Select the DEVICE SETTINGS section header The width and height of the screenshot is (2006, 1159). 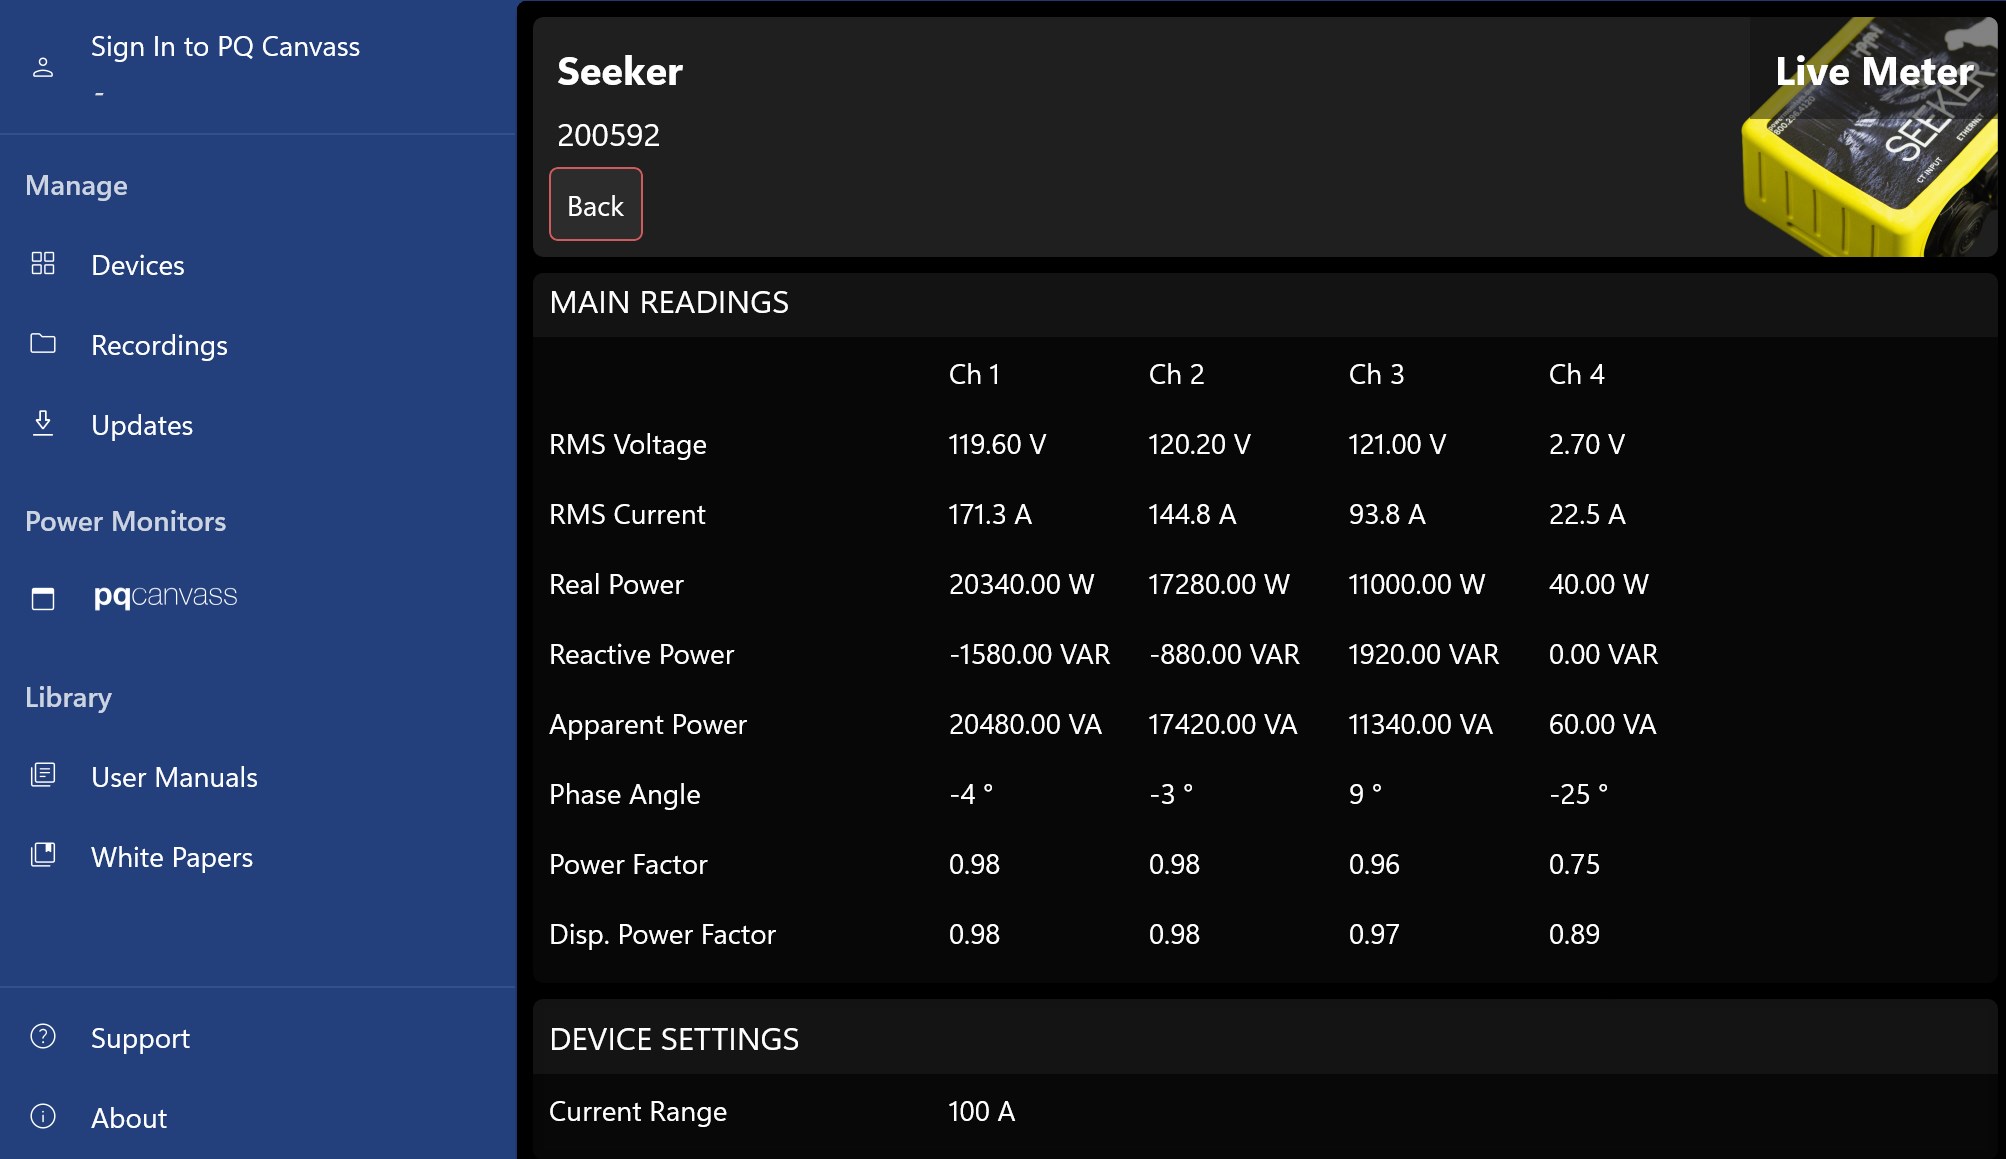(674, 1040)
